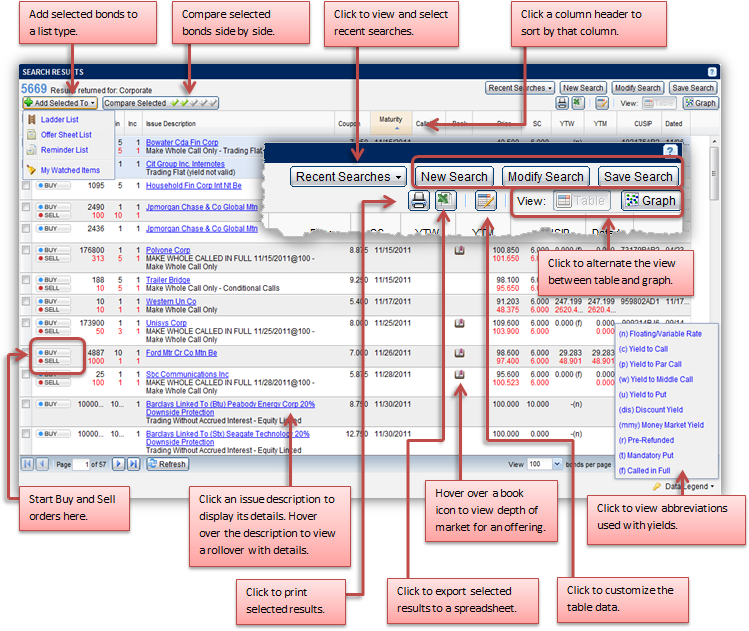Click the help question mark icon
The image size is (749, 631).
point(711,73)
